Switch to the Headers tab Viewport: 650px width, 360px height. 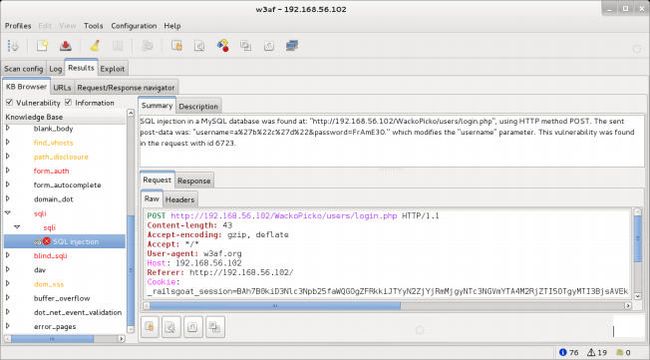[180, 199]
